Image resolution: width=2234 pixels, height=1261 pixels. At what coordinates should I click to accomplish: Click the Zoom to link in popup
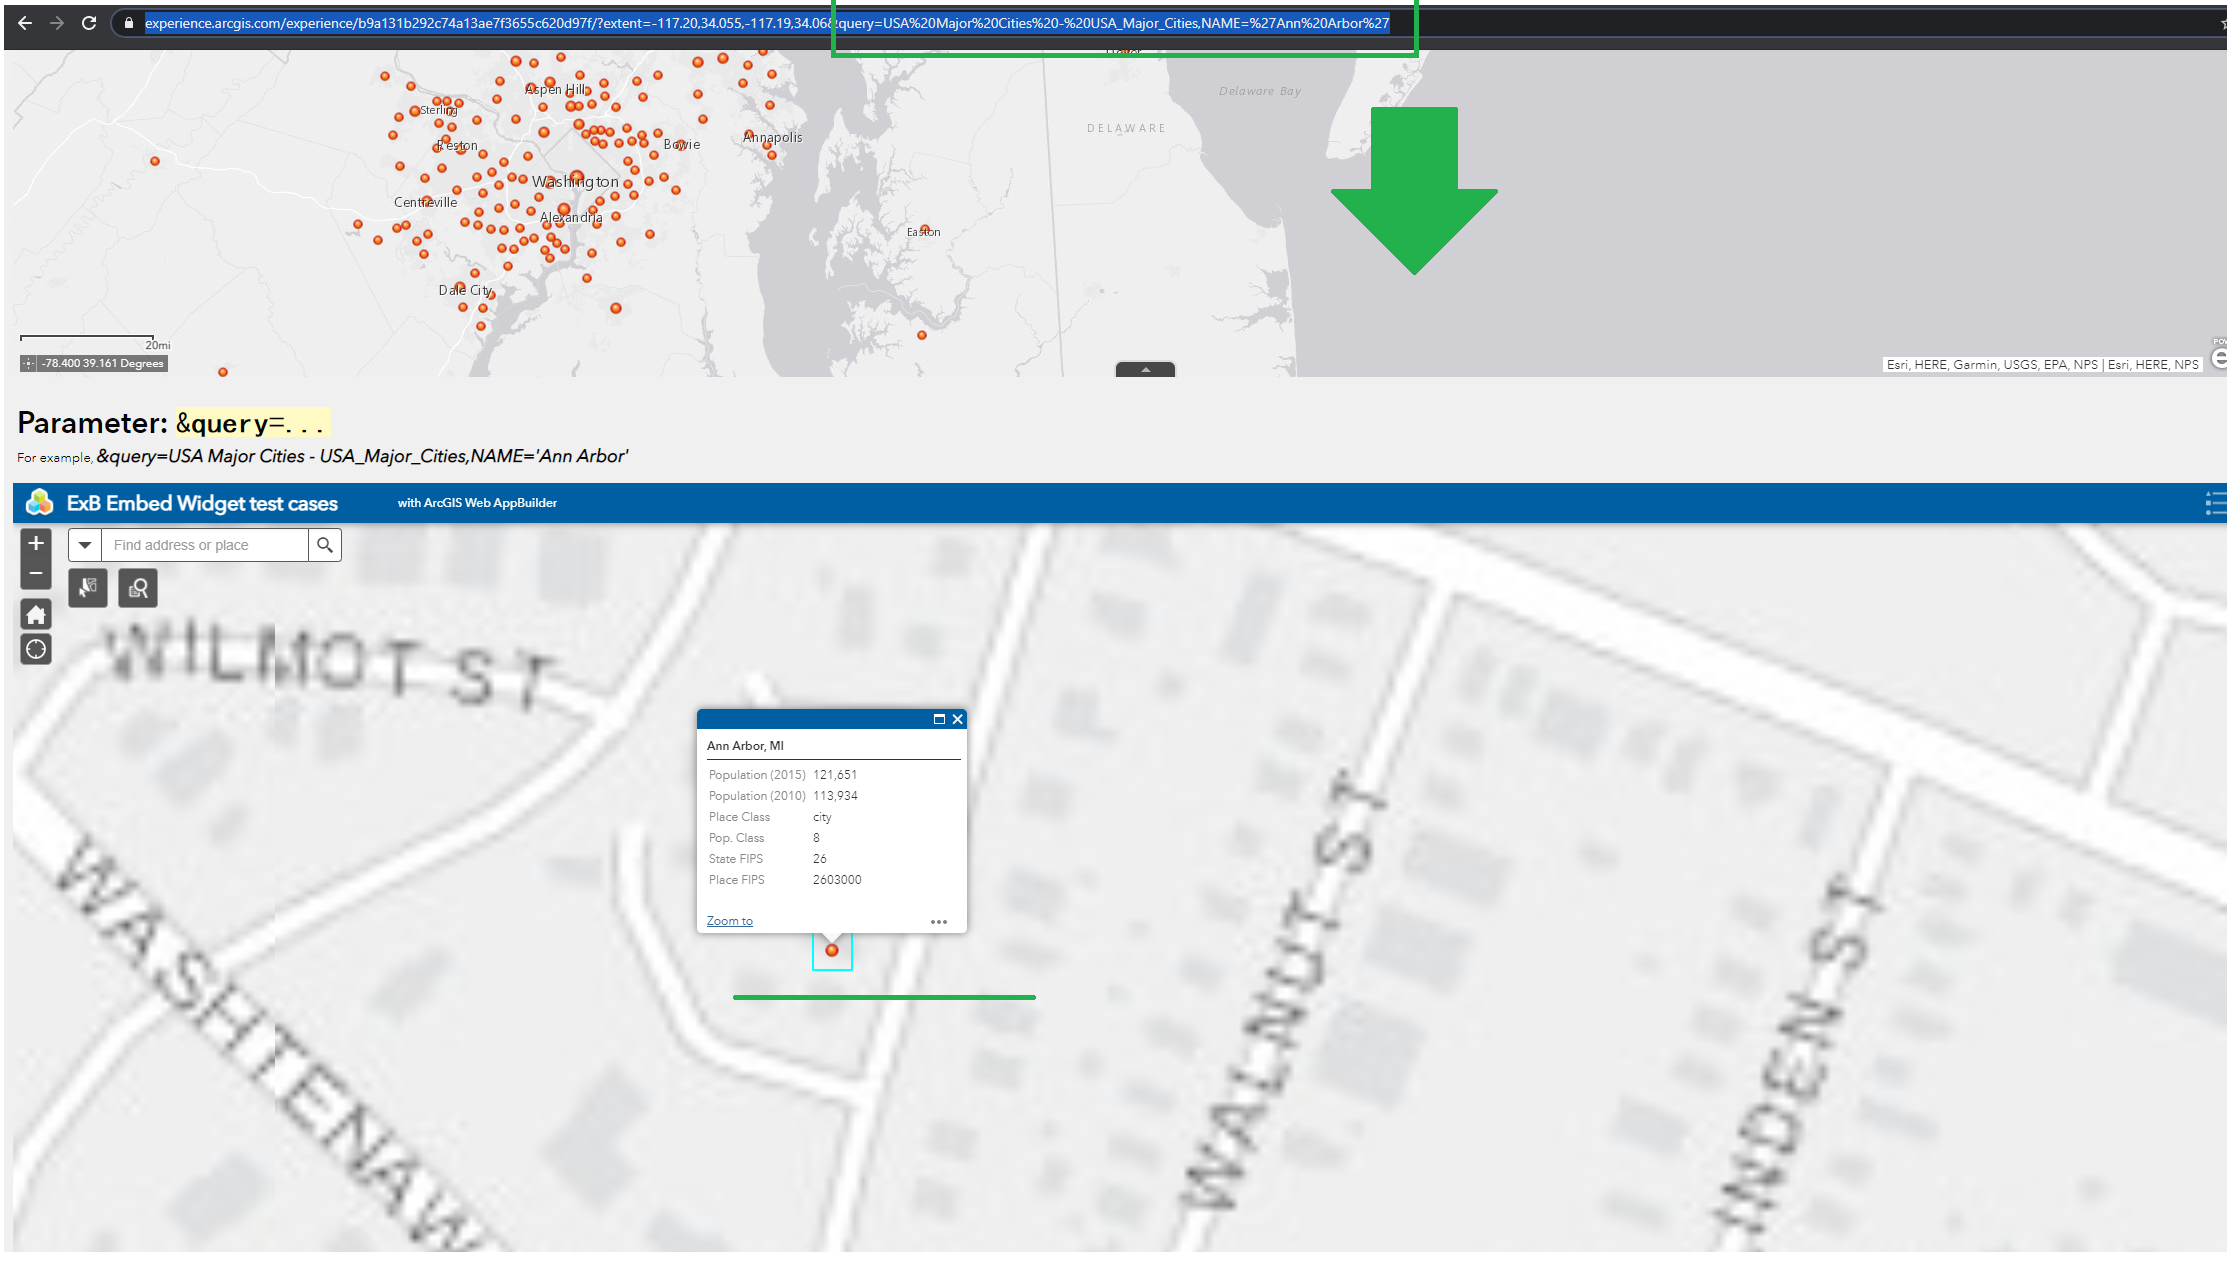pyautogui.click(x=729, y=921)
